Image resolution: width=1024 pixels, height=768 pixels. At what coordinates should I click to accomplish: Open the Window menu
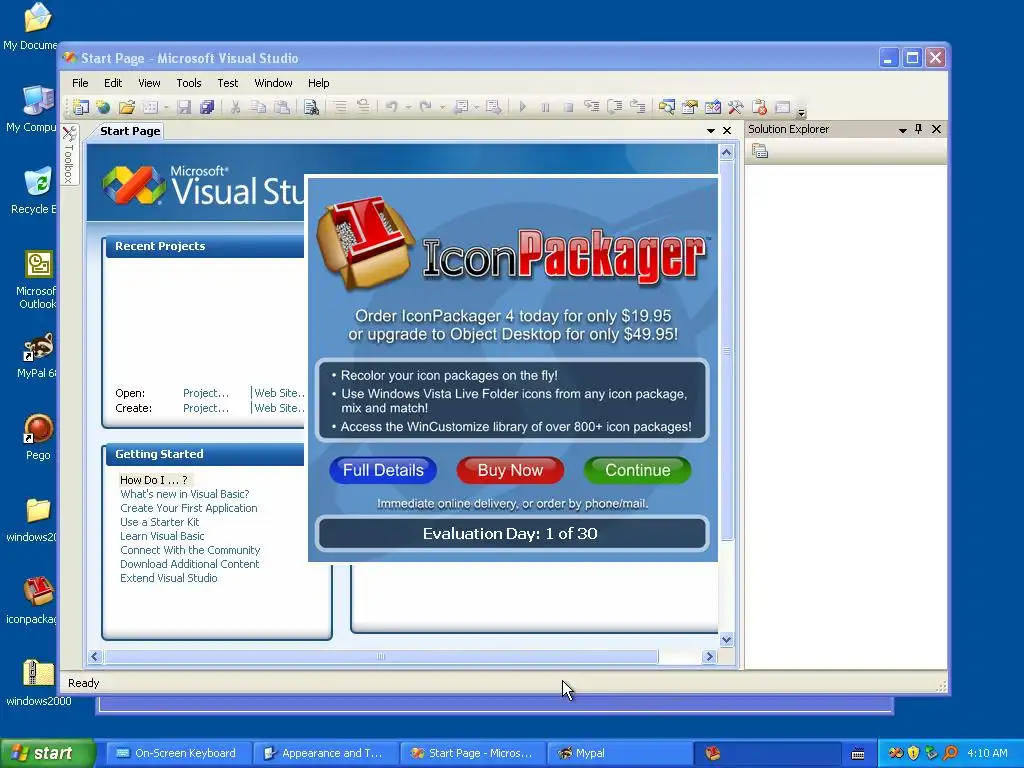(273, 83)
